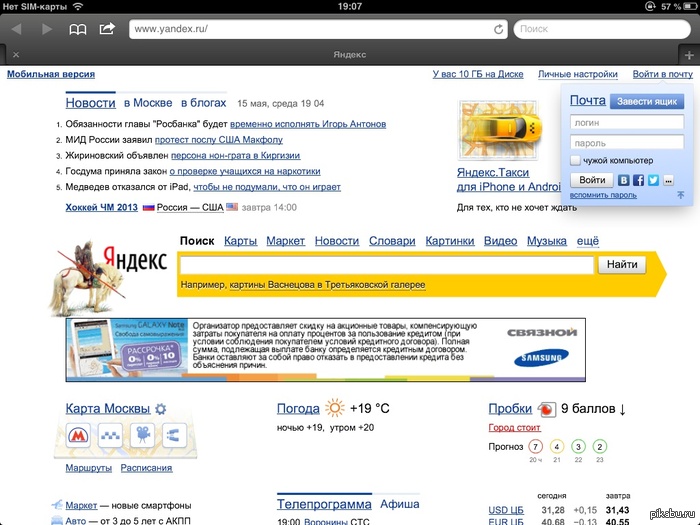Collapse the Почта login panel arrow

680,195
